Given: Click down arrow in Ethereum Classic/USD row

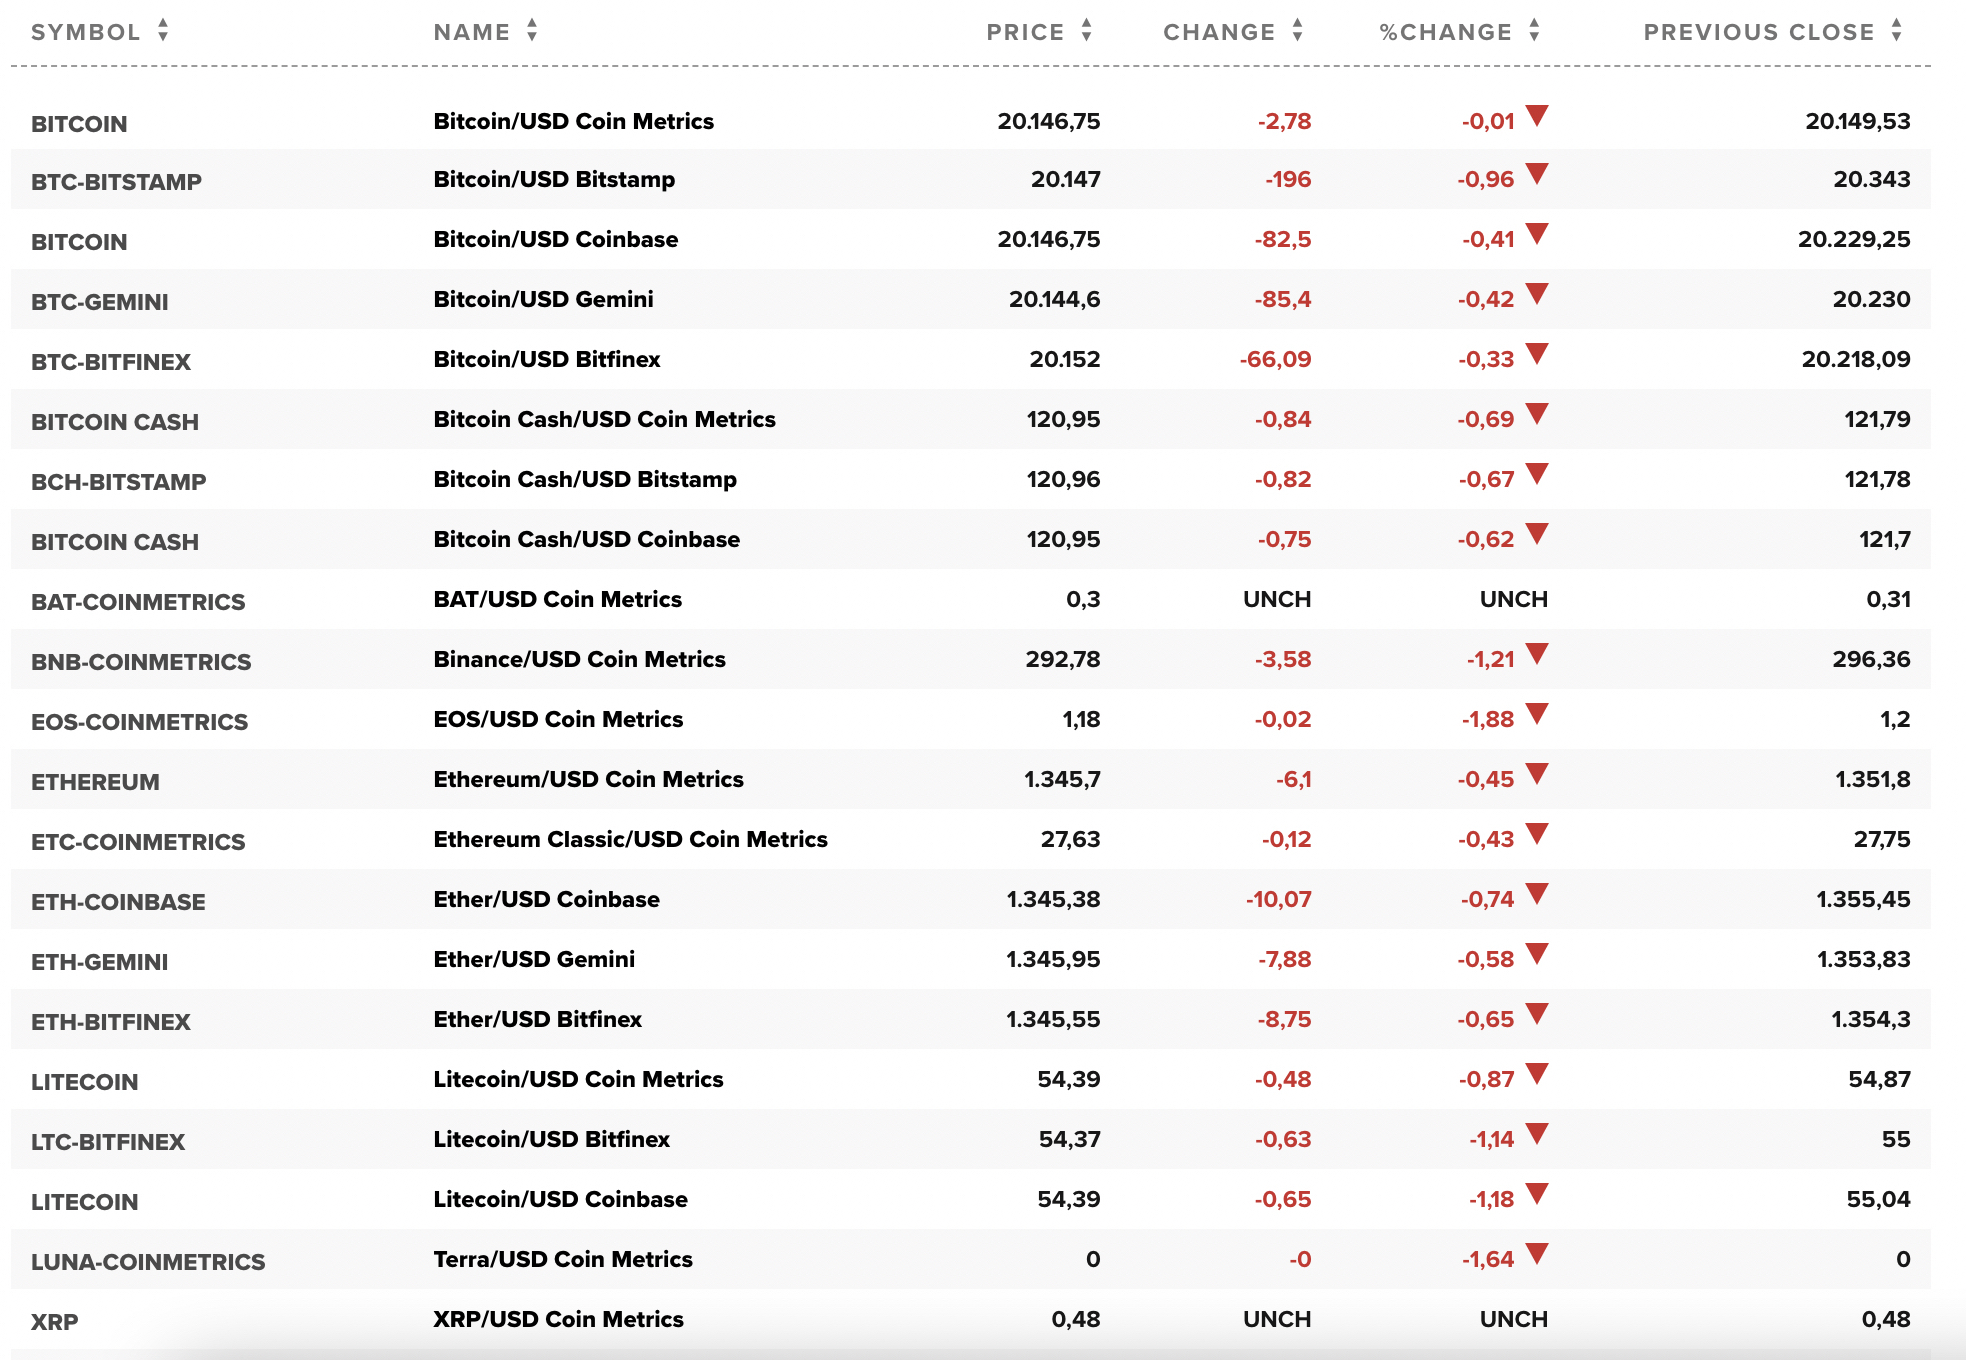Looking at the screenshot, I should point(1537,834).
